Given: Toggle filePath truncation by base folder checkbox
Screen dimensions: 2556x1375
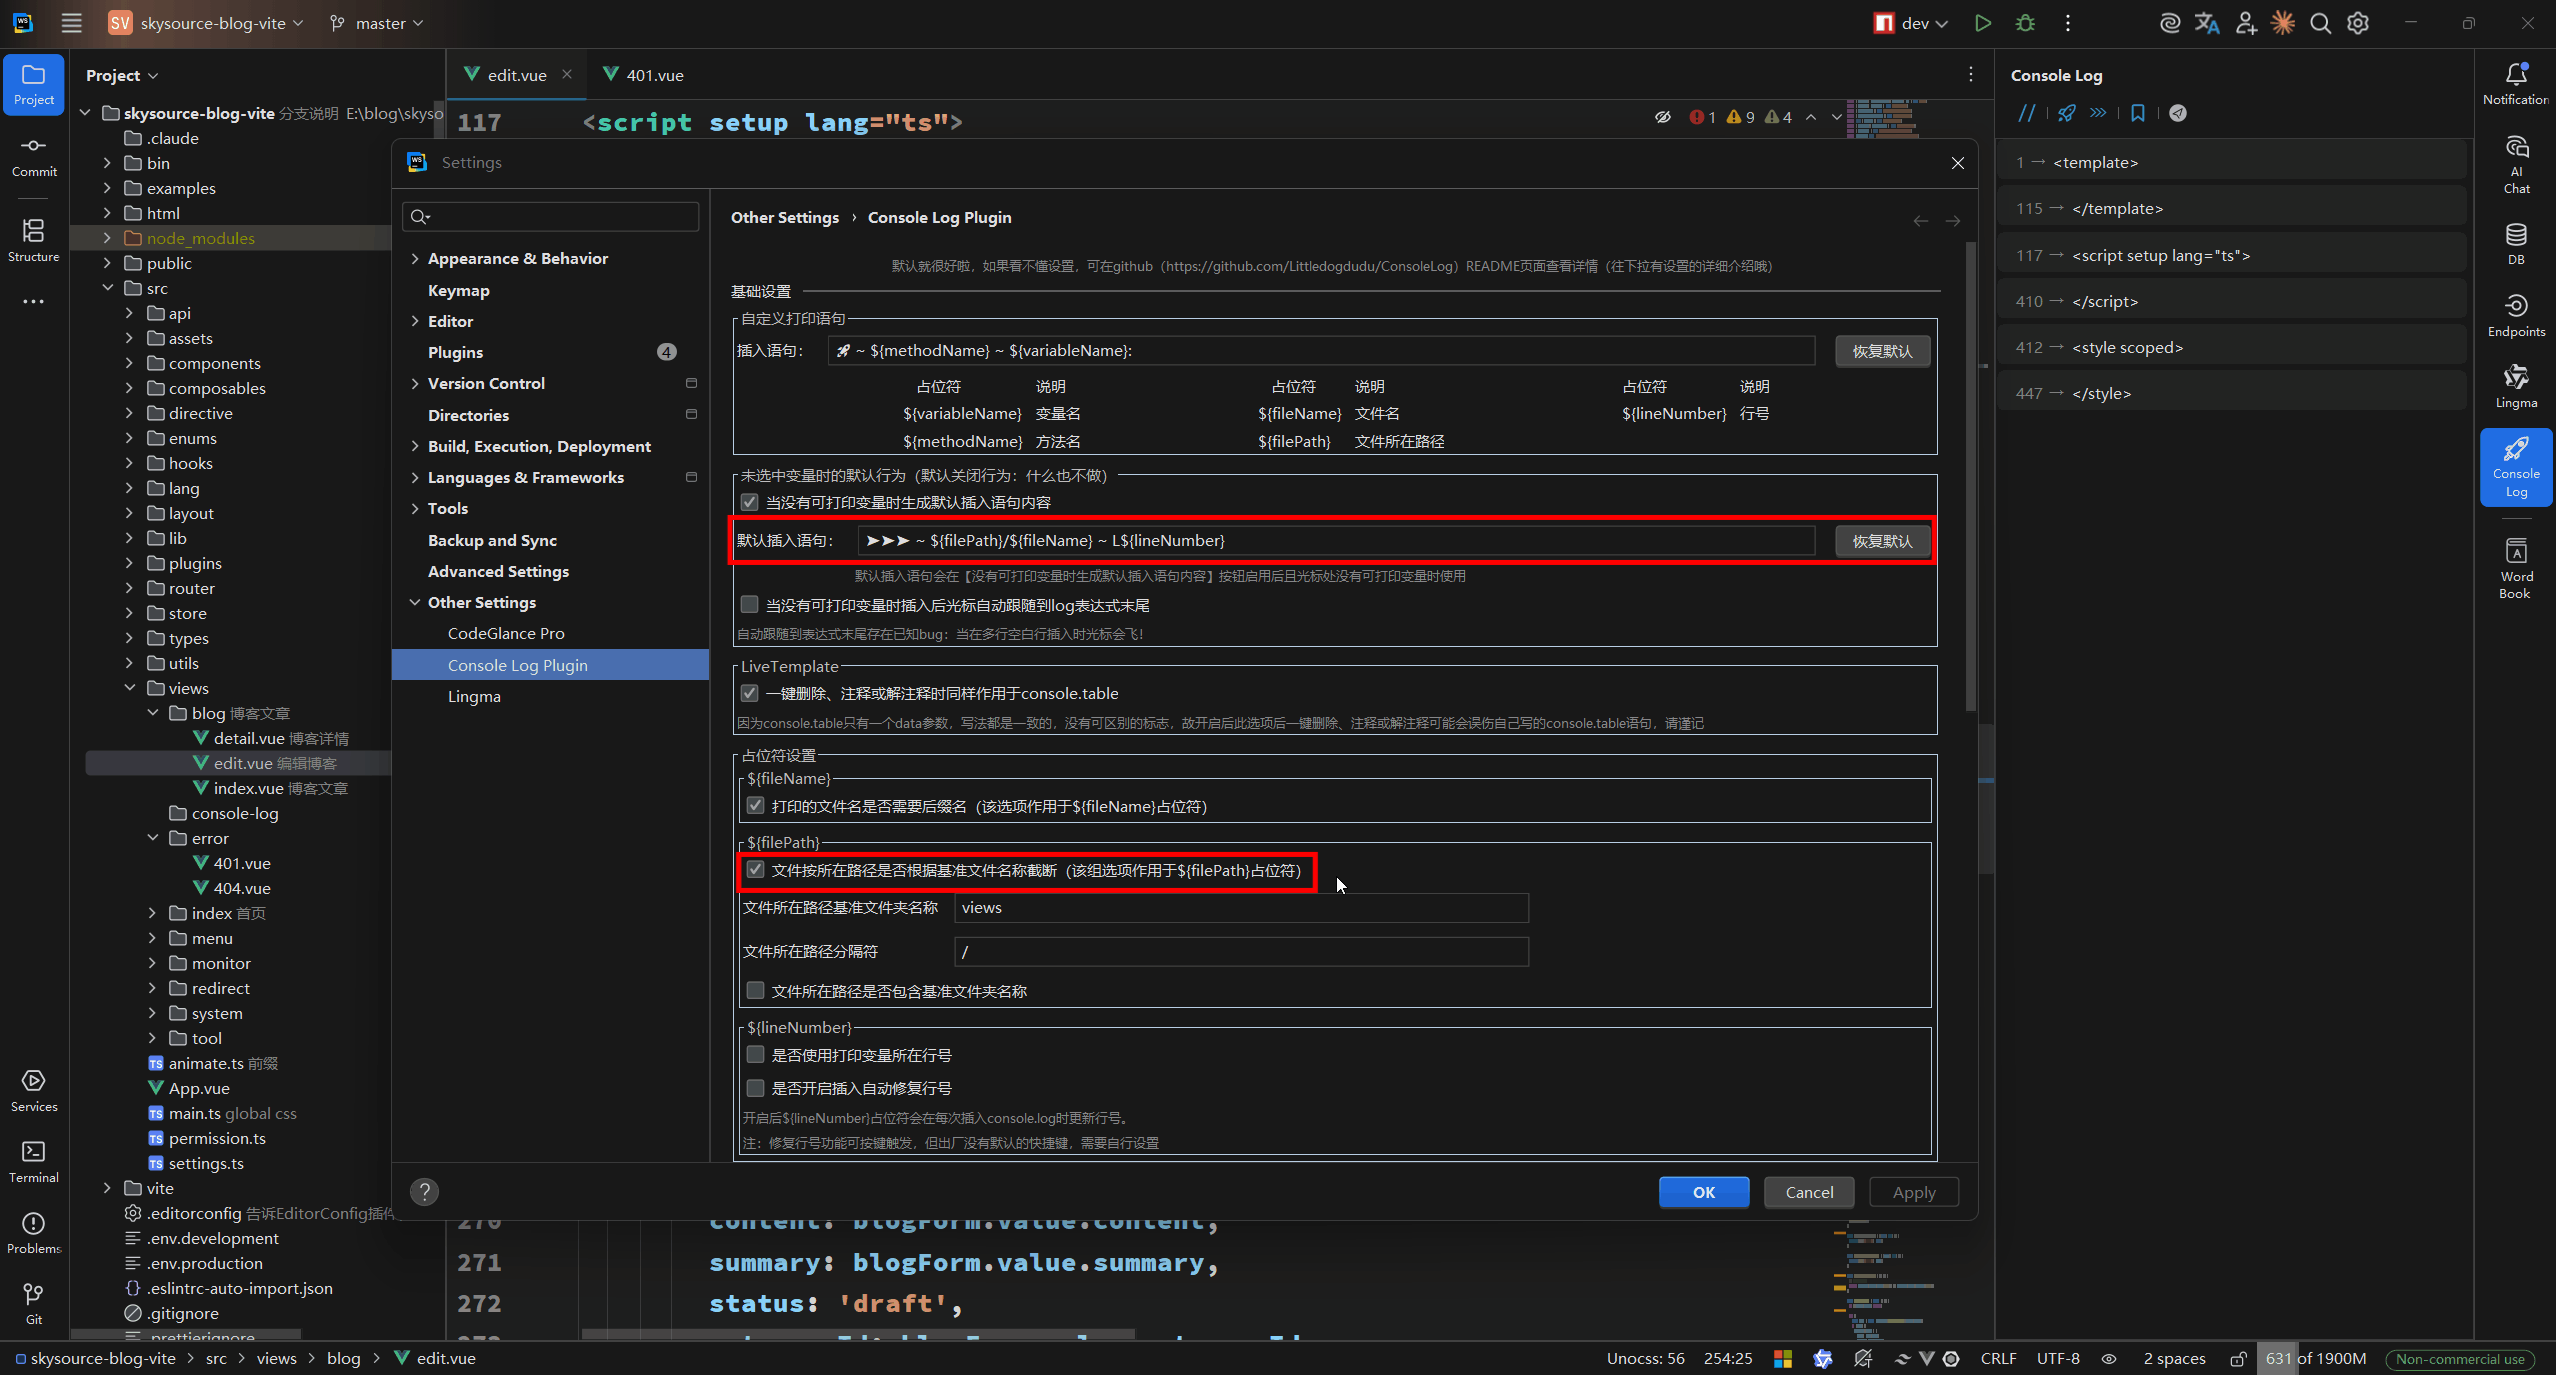Looking at the screenshot, I should tap(755, 870).
